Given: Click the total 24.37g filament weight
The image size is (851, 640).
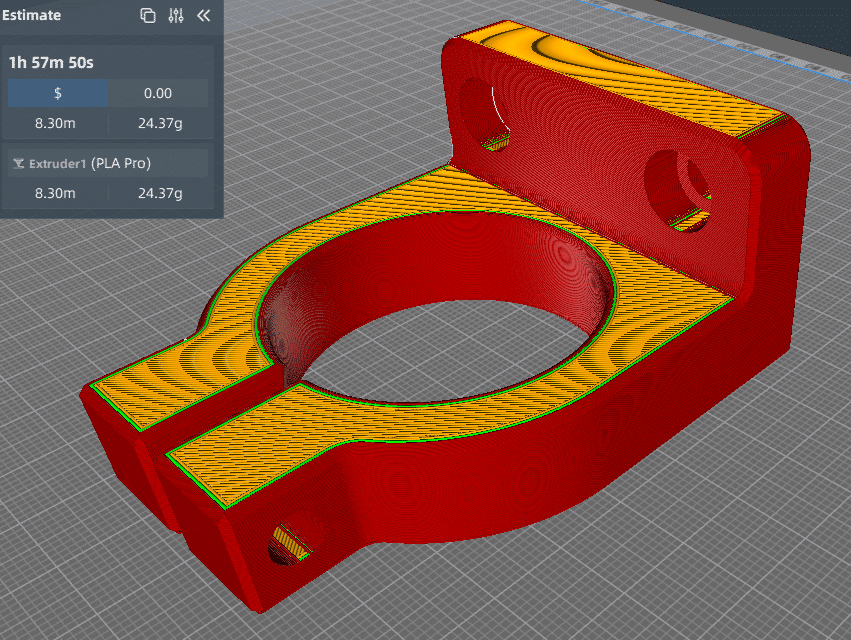Looking at the screenshot, I should pos(160,123).
